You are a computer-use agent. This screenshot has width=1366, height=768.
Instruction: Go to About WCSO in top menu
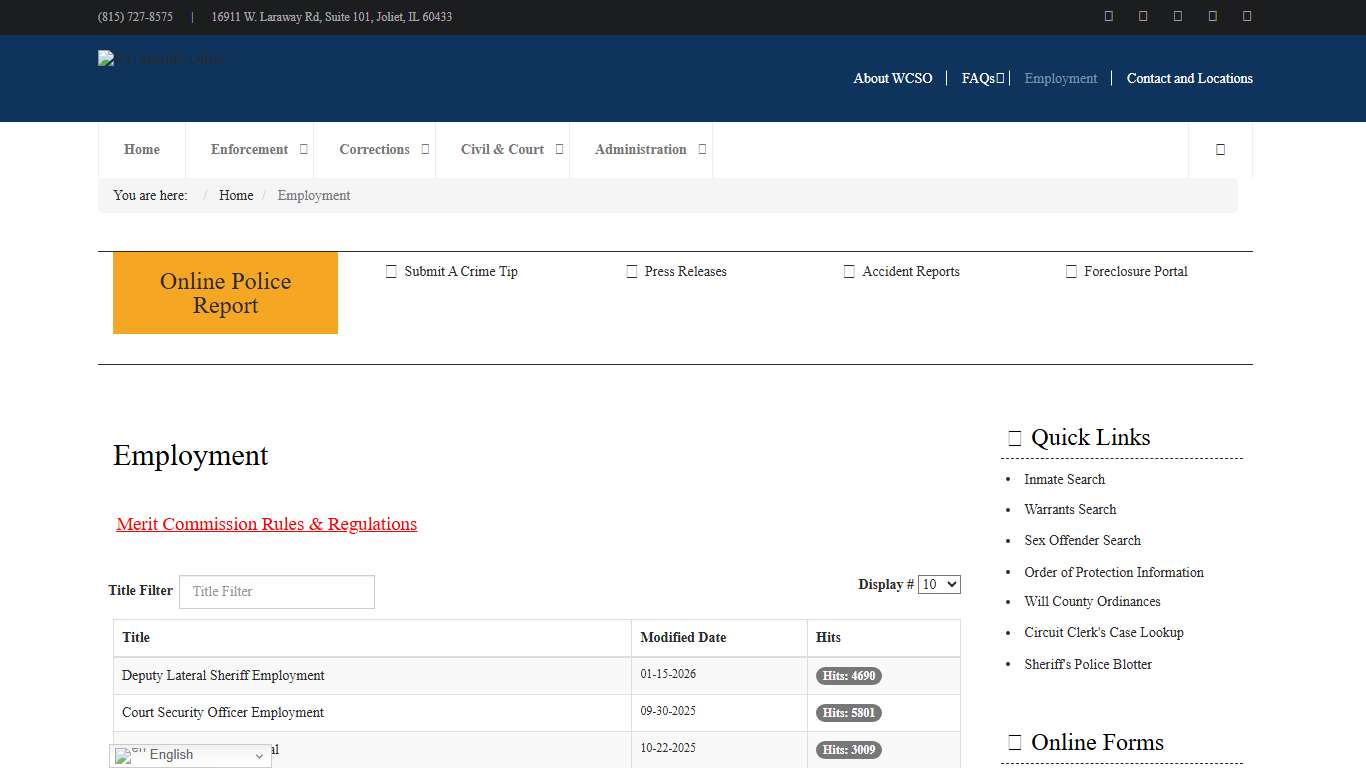coord(892,79)
